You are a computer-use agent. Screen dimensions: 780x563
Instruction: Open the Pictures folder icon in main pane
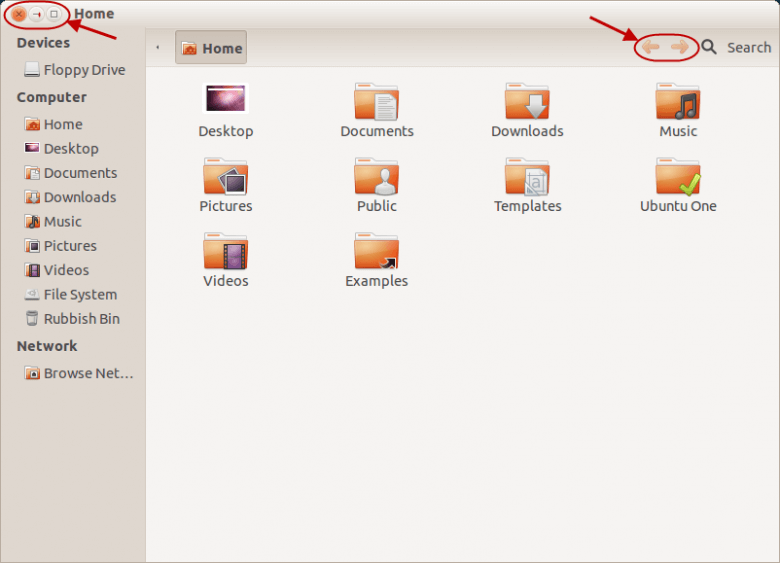[x=225, y=177]
